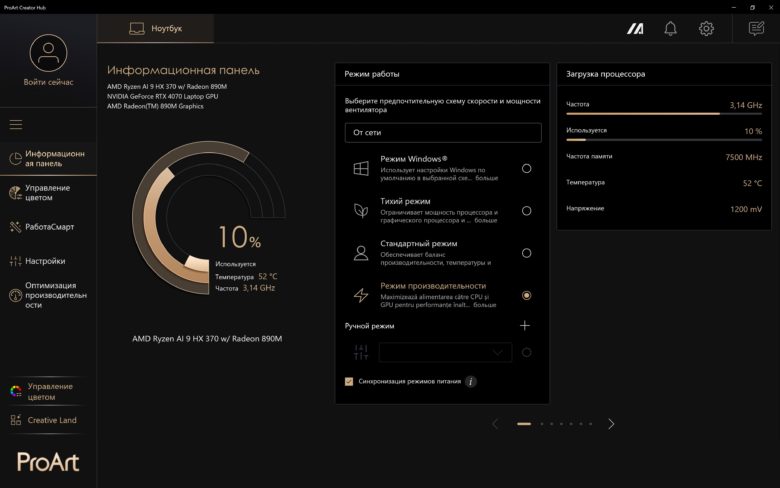The image size is (780, 488).
Task: Expand the manual mode profile dropdown
Action: pos(445,352)
